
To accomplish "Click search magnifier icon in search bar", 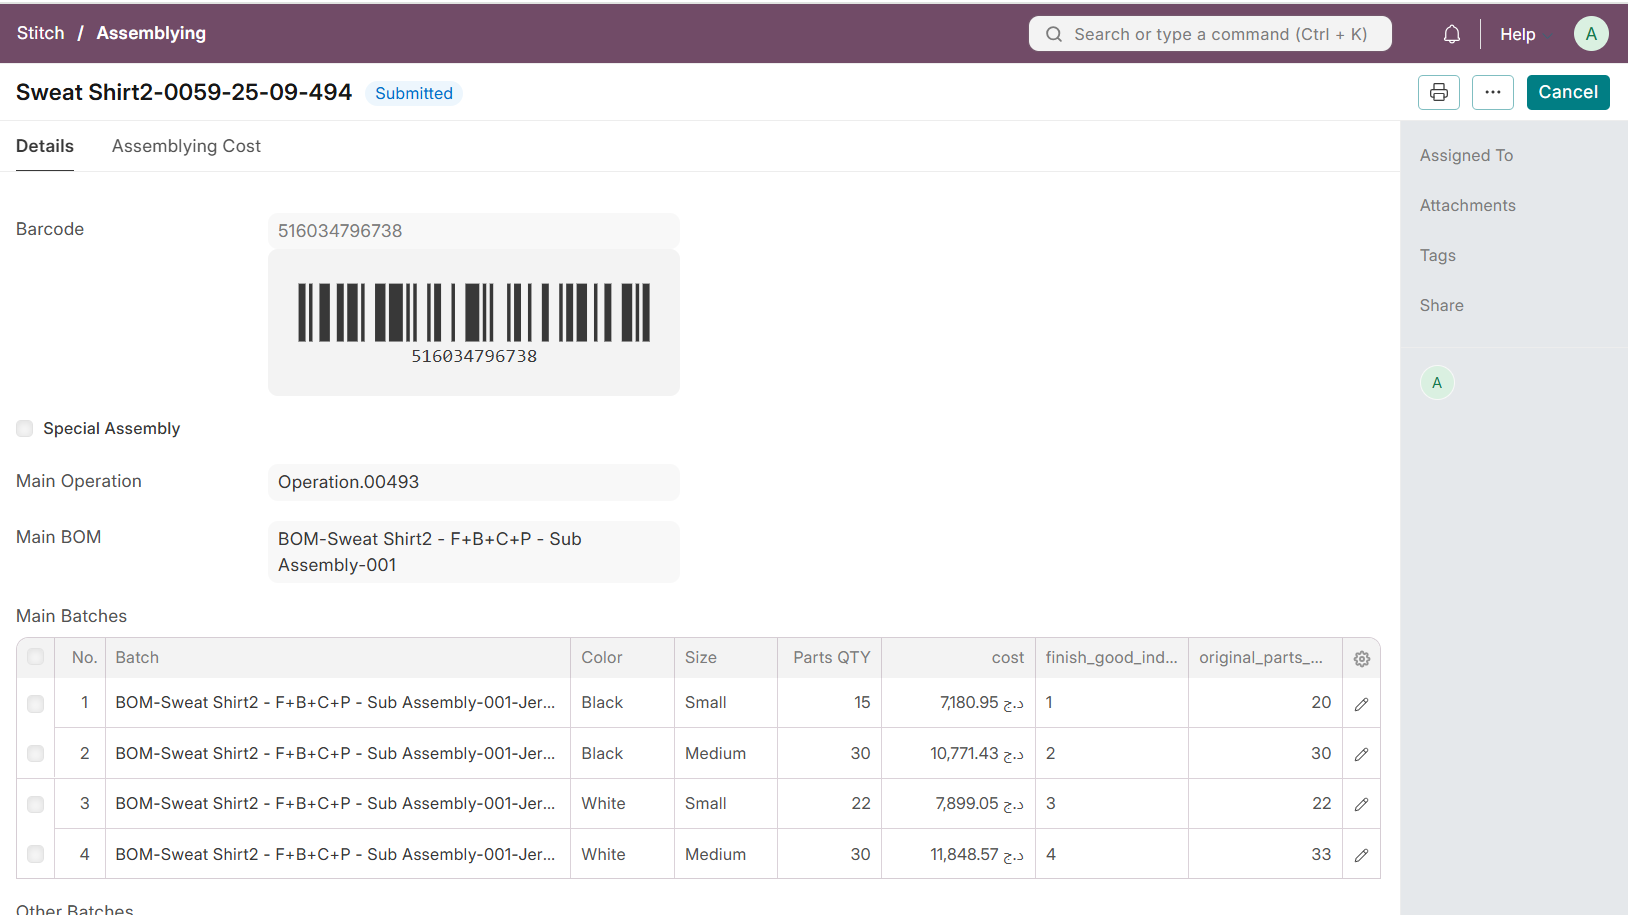I will 1054,34.
